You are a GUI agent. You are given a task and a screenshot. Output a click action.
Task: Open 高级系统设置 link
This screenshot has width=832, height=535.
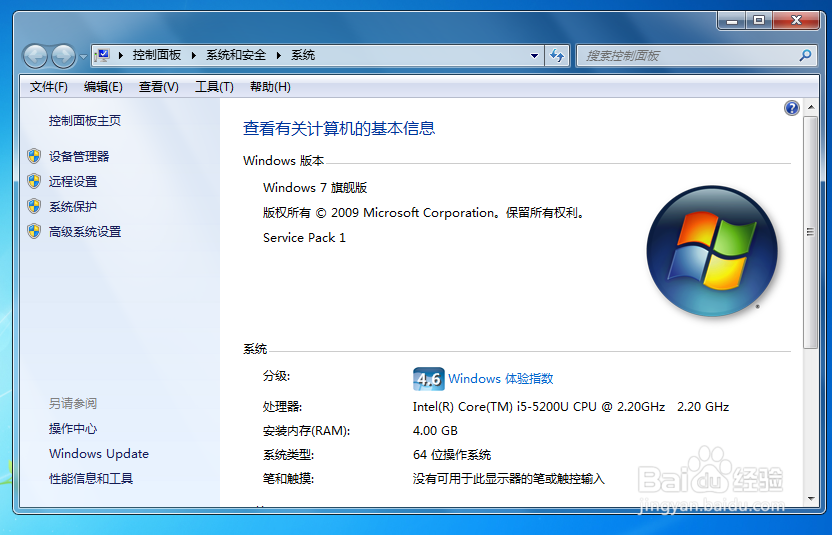pyautogui.click(x=85, y=232)
